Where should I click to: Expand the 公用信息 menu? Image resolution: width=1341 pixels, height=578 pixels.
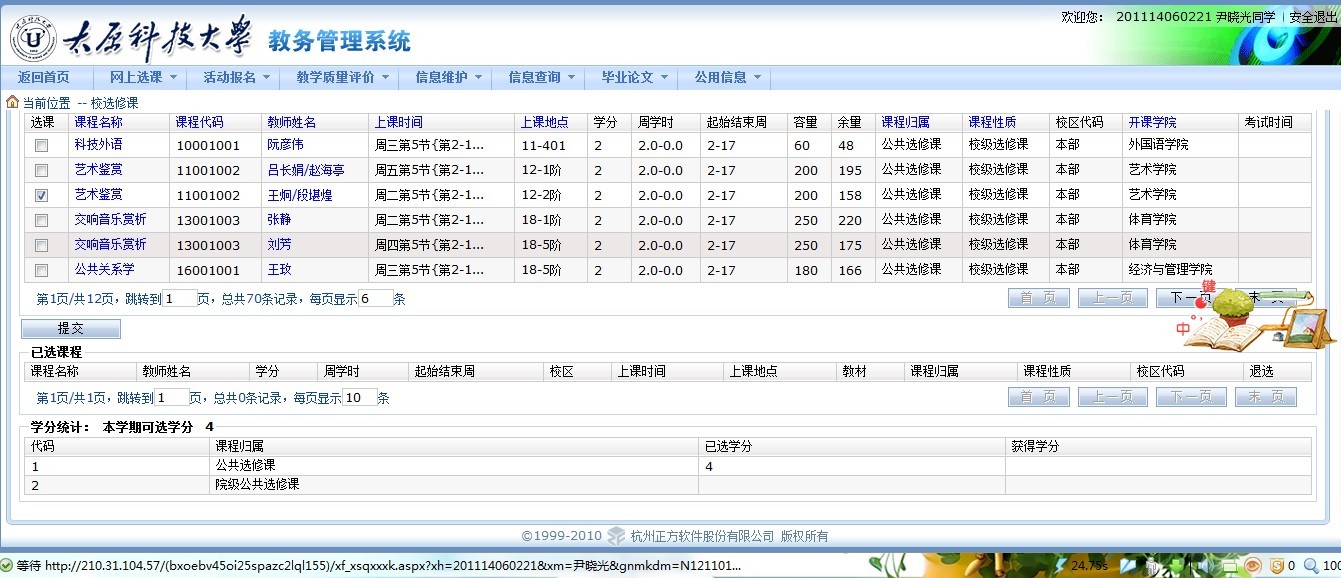coord(726,77)
